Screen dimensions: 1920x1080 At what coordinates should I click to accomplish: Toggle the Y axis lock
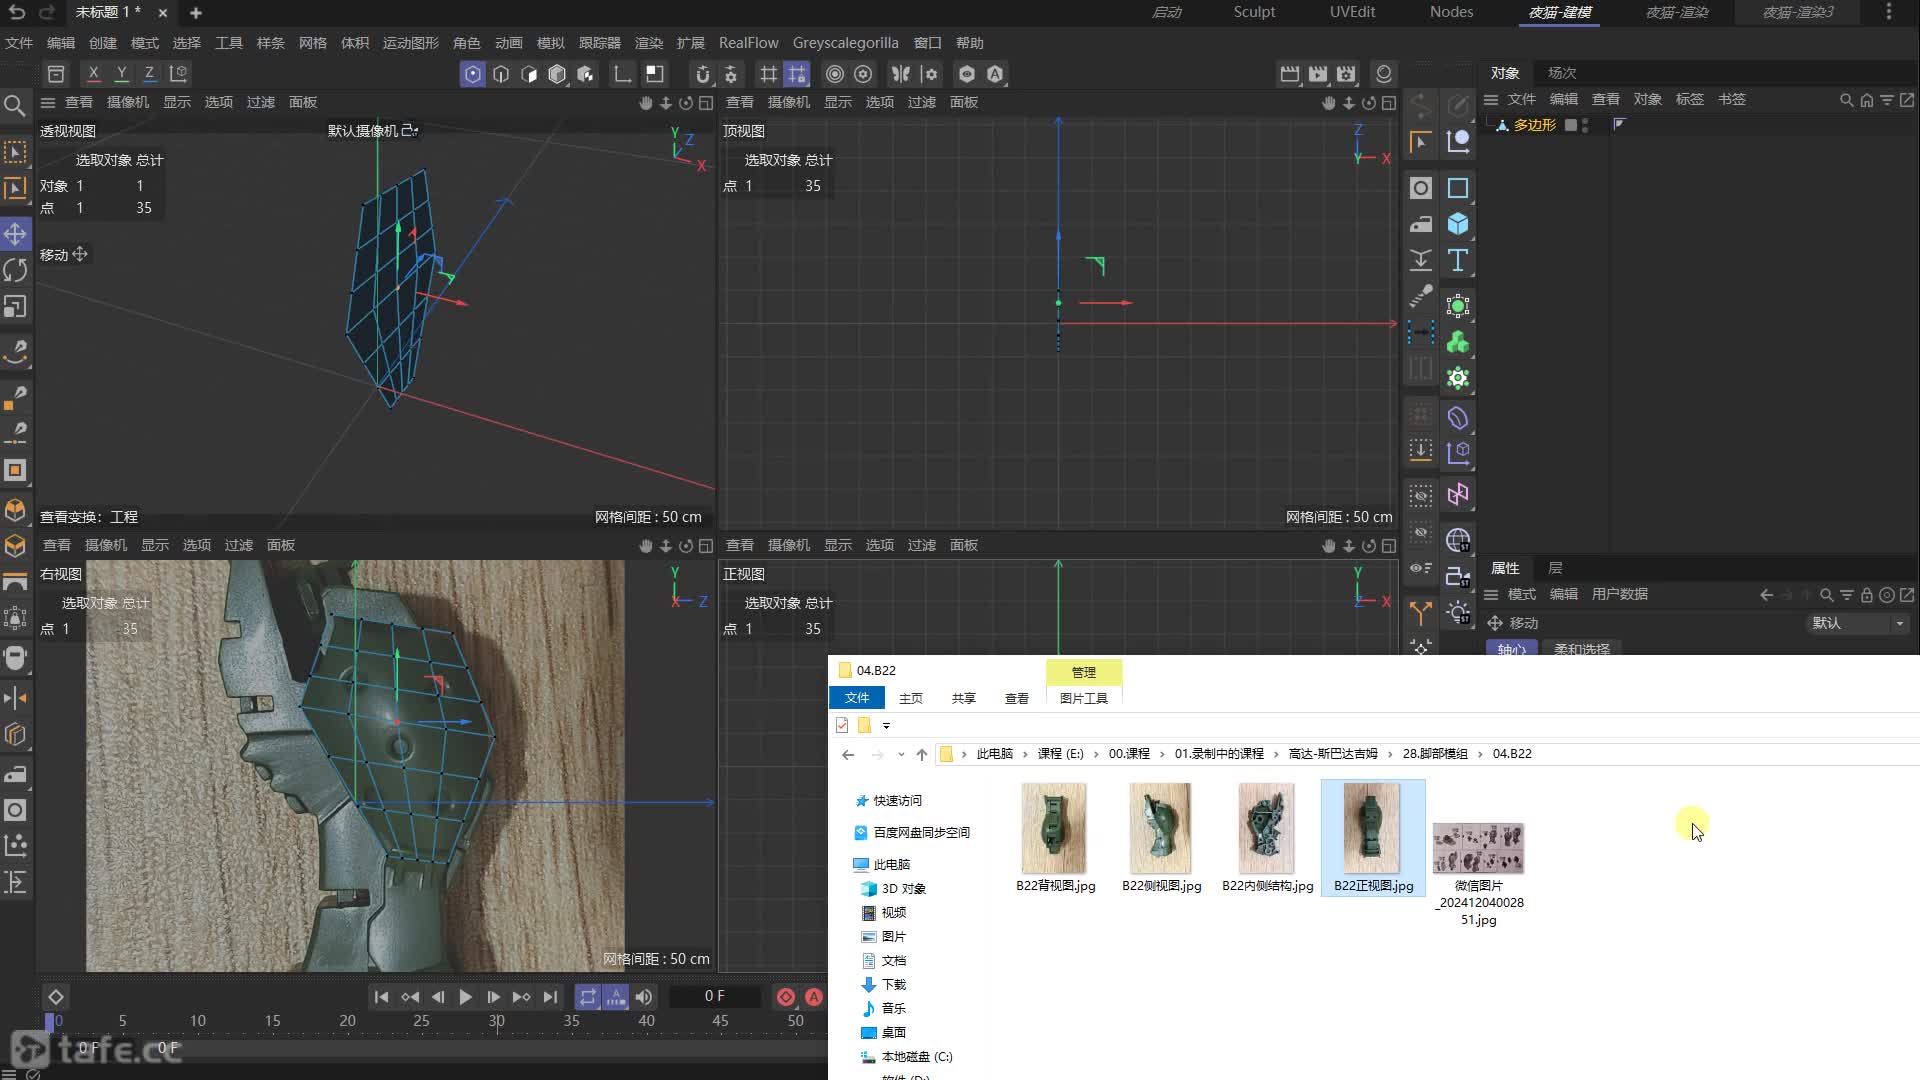point(121,74)
